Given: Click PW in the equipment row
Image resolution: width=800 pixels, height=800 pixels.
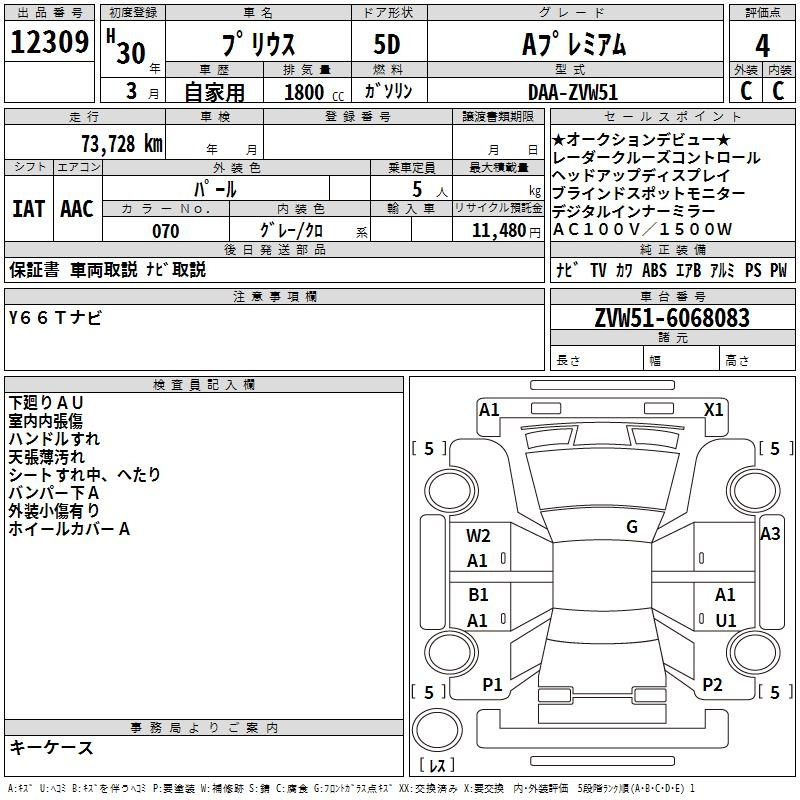Looking at the screenshot, I should pos(779,270).
